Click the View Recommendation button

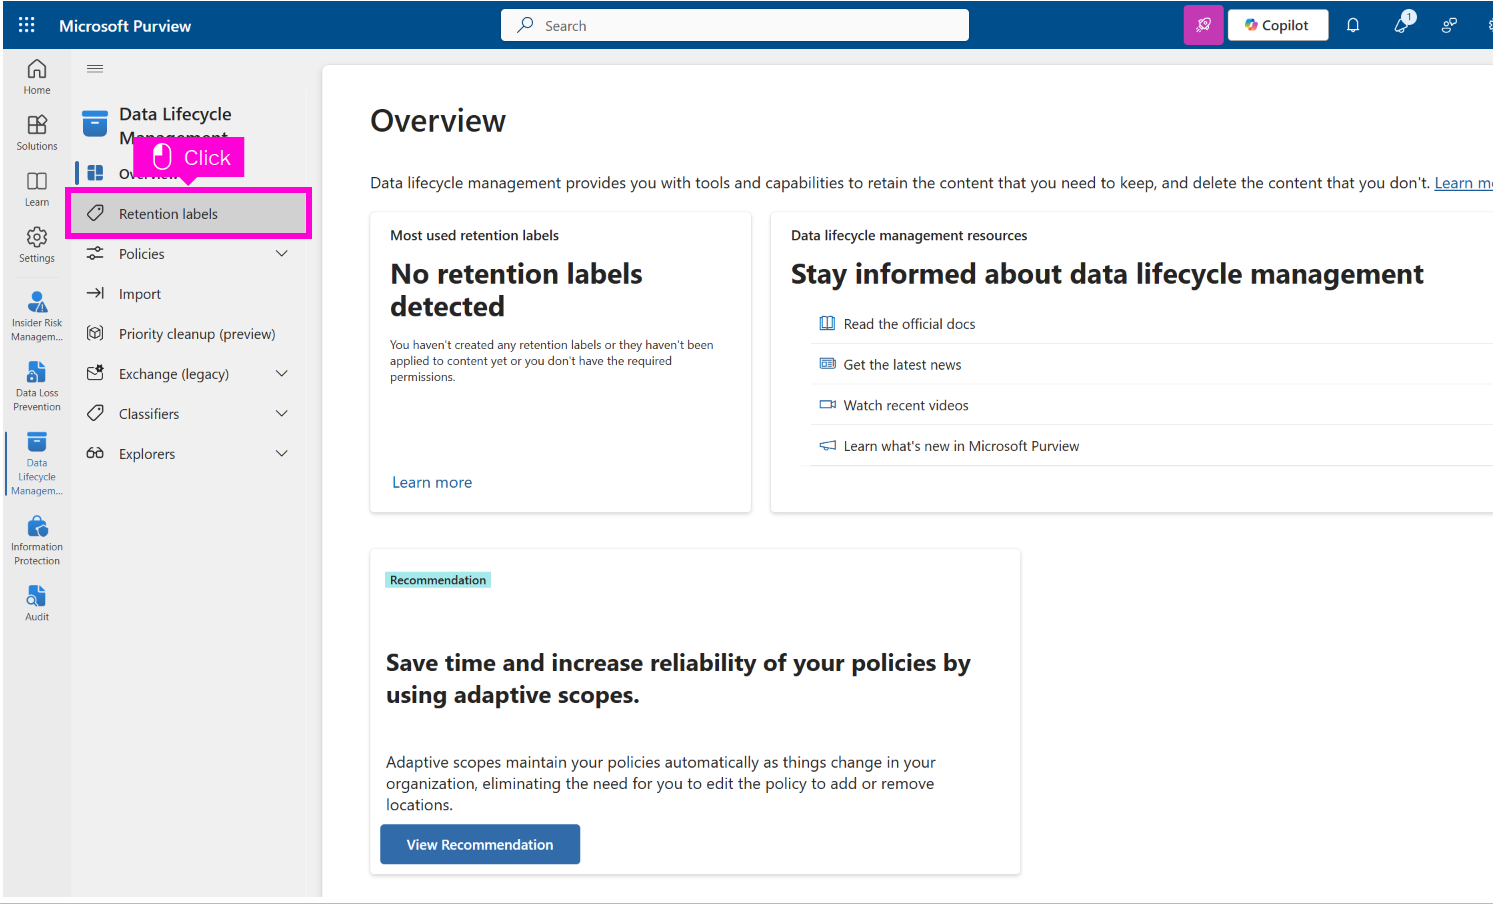(x=480, y=845)
